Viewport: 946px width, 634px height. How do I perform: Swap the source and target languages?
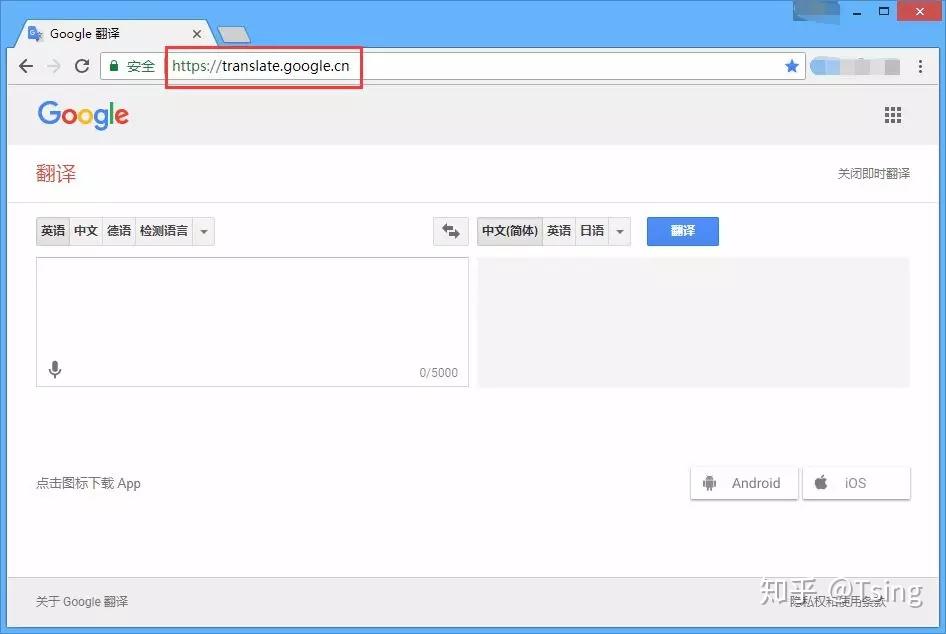coord(450,231)
